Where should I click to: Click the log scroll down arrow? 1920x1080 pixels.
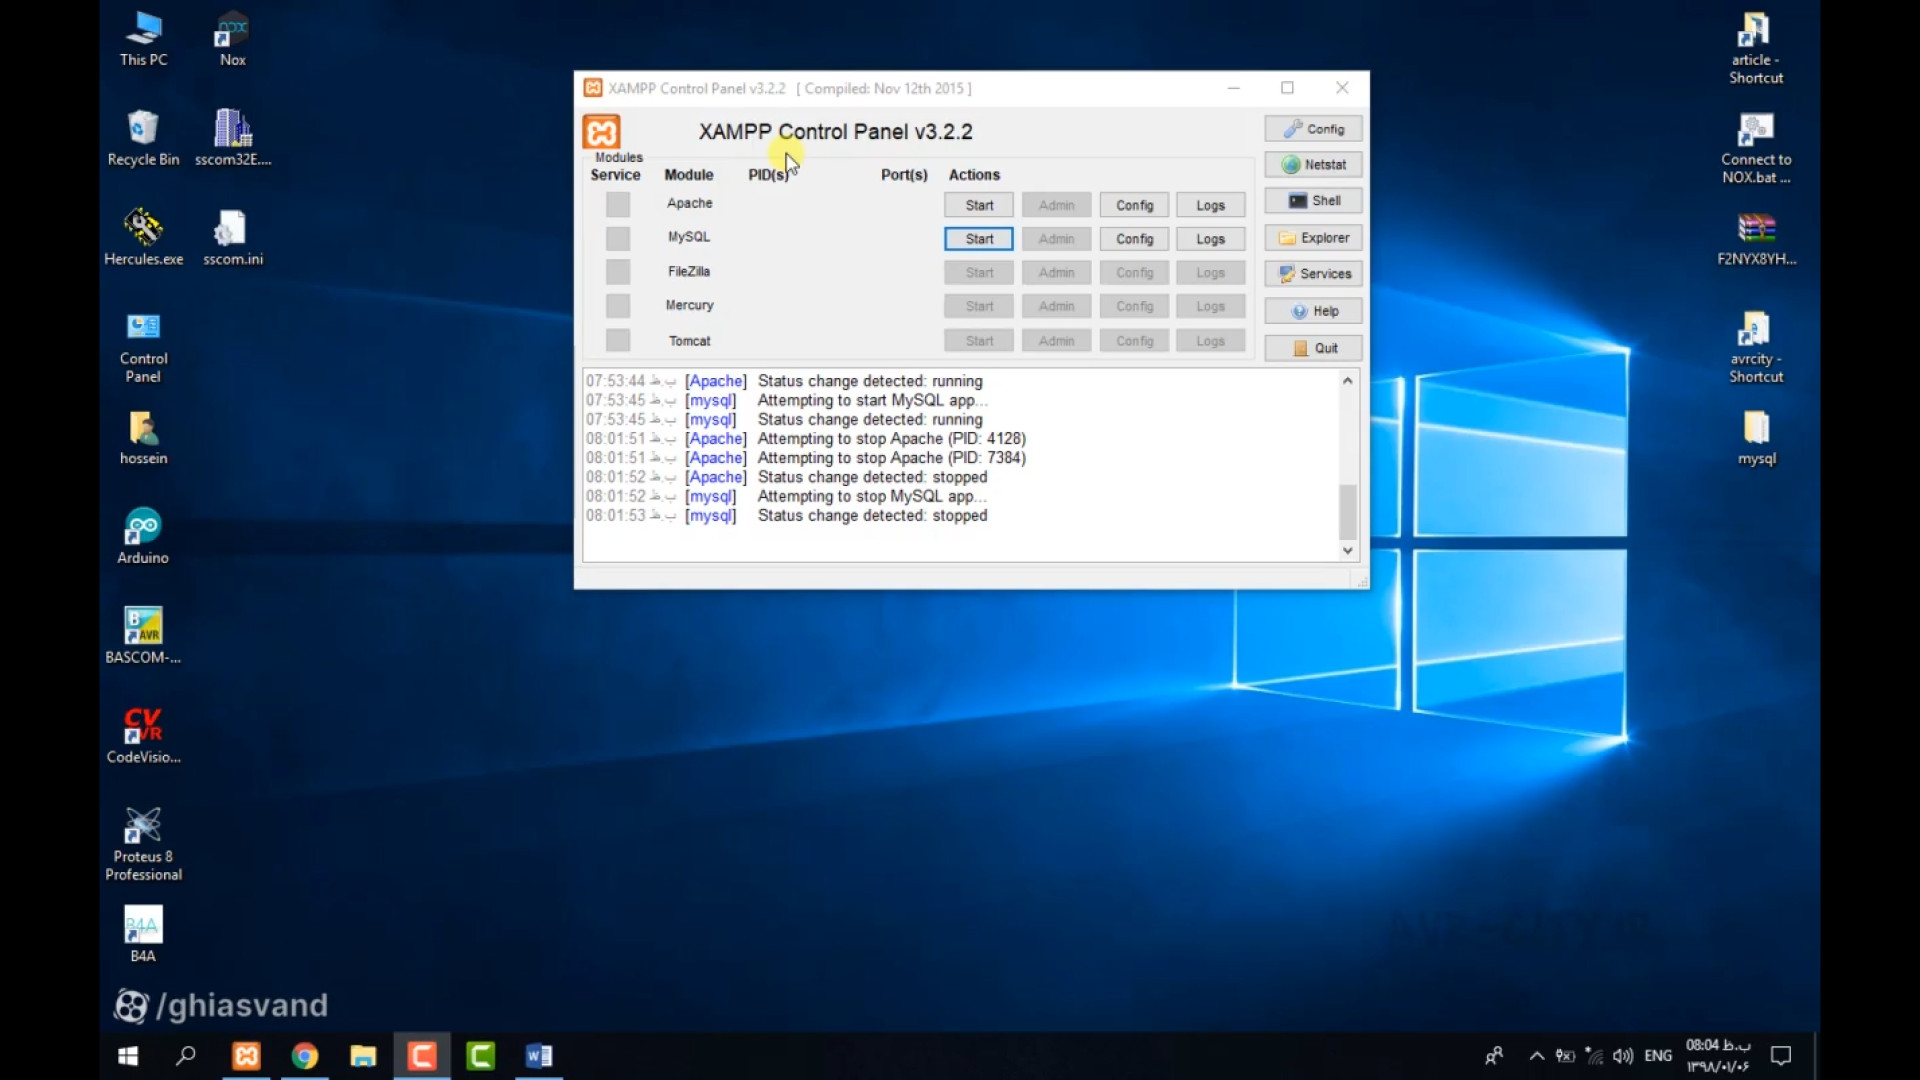tap(1347, 551)
